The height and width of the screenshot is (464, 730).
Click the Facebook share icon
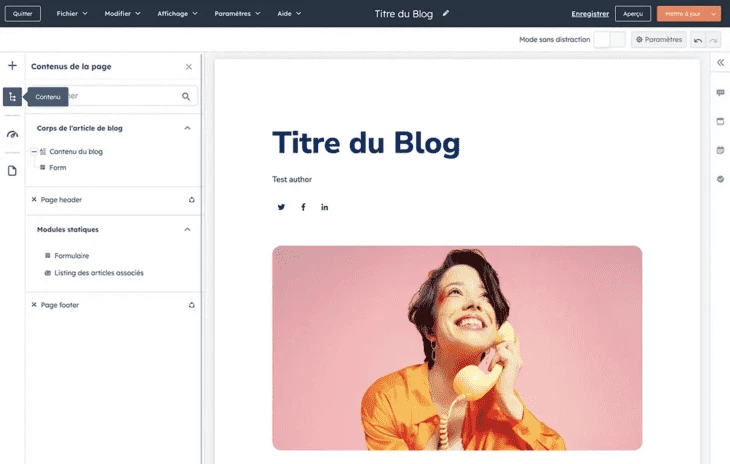(x=303, y=207)
